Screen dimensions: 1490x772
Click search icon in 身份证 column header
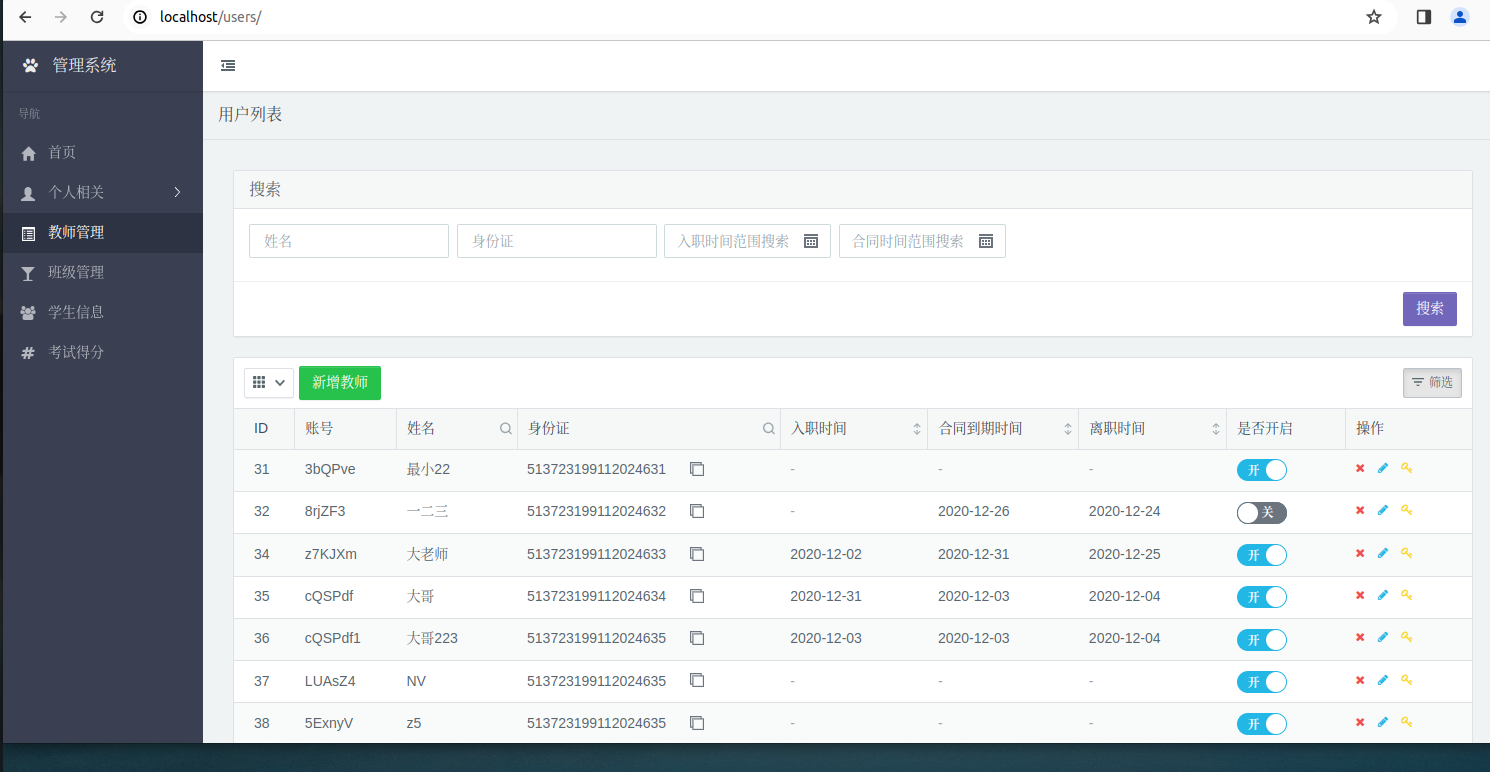769,429
